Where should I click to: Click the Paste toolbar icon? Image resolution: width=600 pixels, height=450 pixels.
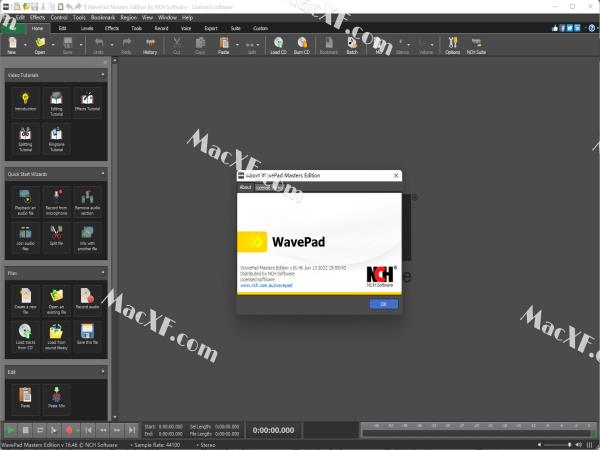(x=224, y=45)
